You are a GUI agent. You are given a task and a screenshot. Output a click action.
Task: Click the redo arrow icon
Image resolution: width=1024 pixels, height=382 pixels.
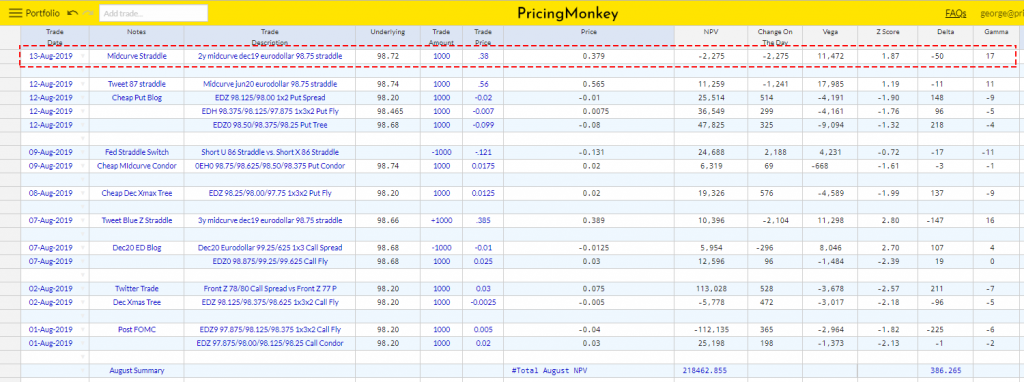(88, 13)
